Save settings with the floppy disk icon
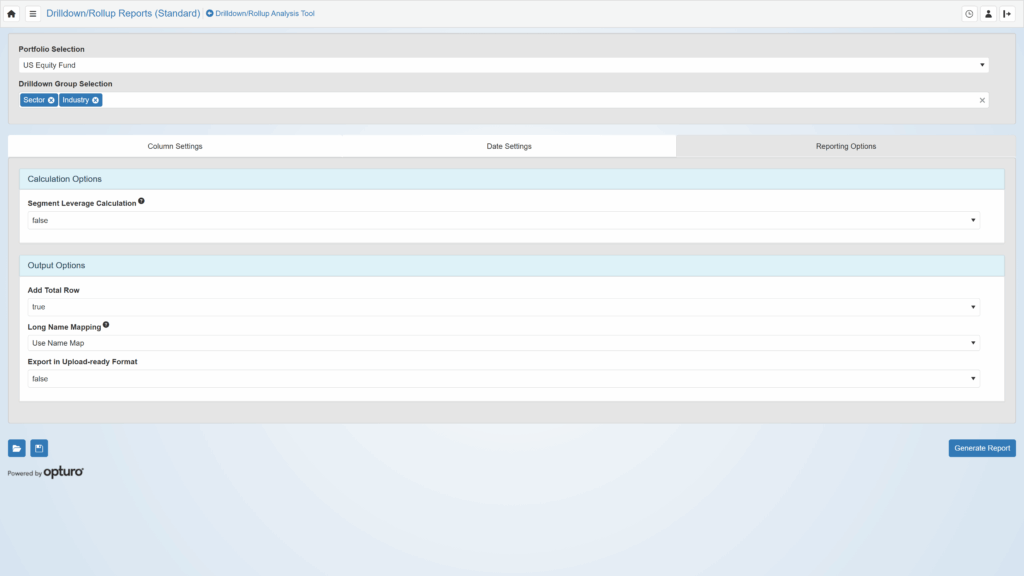Image resolution: width=1024 pixels, height=576 pixels. (x=39, y=448)
